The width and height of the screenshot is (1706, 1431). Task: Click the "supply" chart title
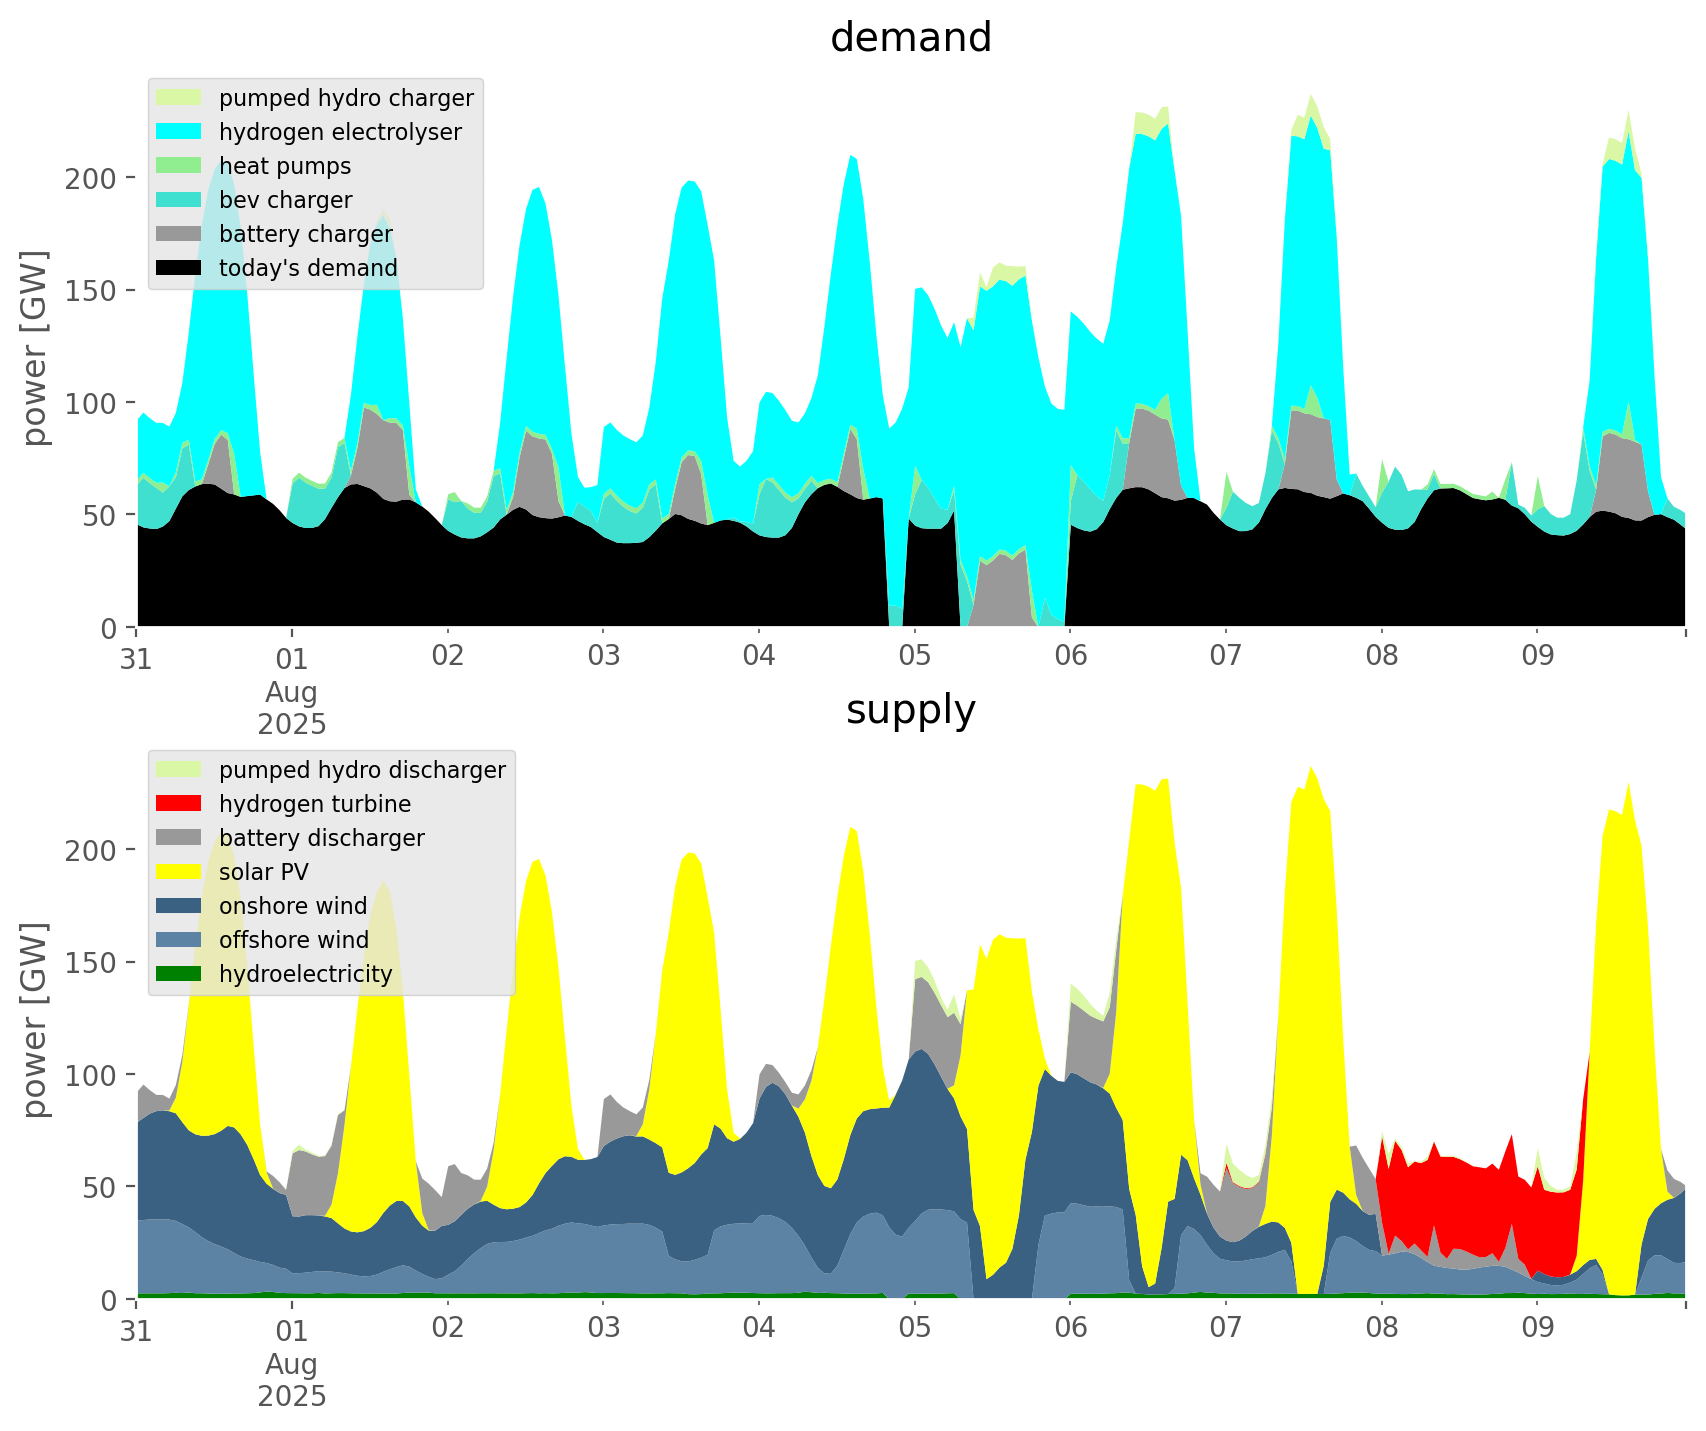click(910, 710)
